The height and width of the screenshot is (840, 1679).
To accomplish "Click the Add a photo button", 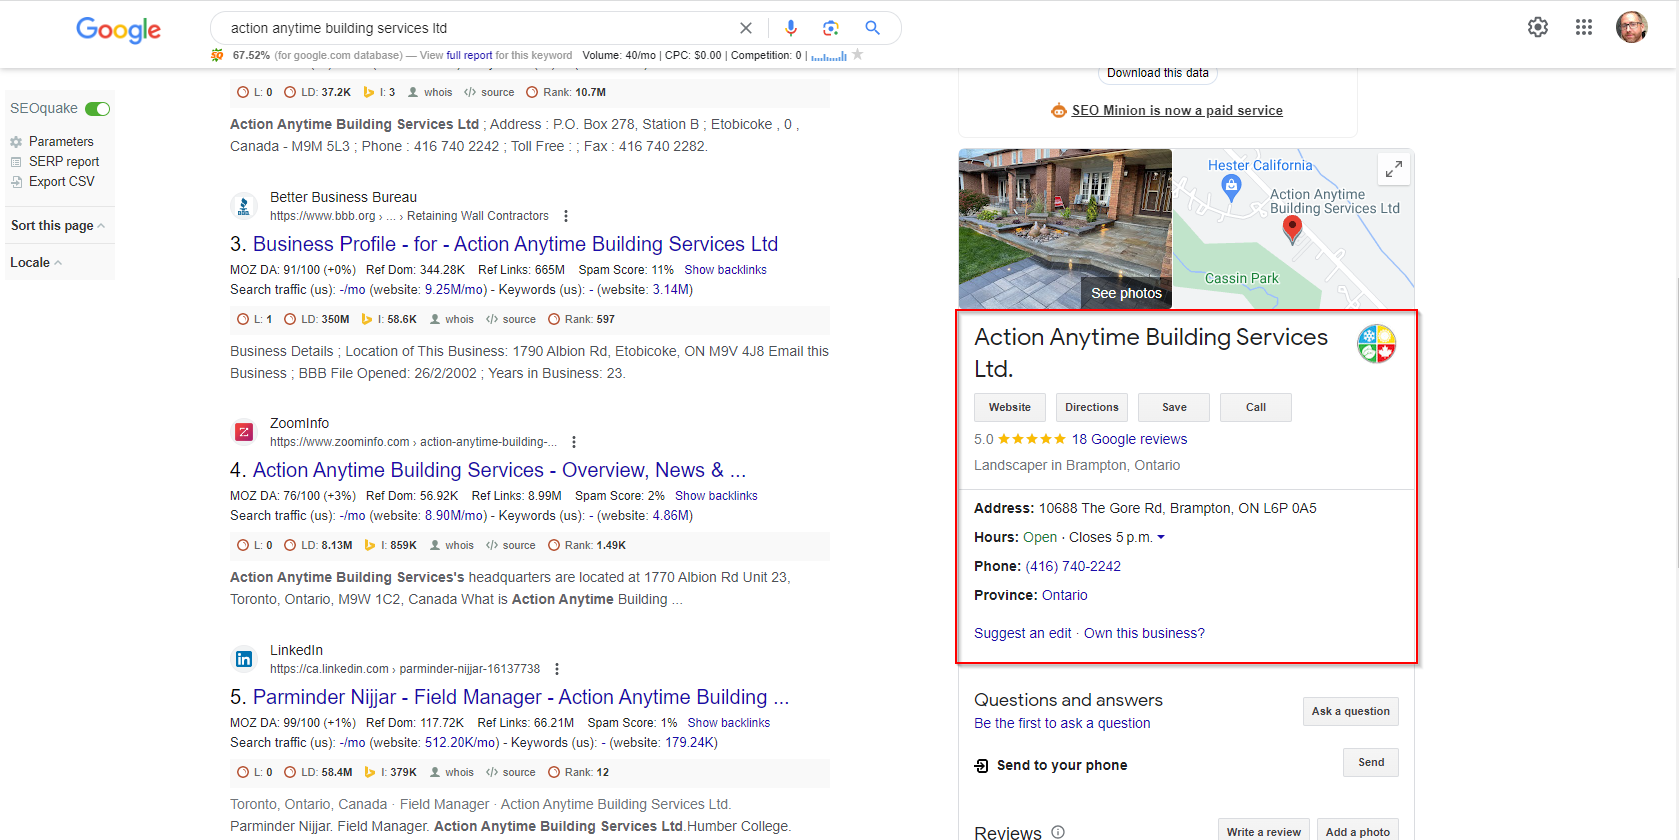I will click(x=1358, y=832).
